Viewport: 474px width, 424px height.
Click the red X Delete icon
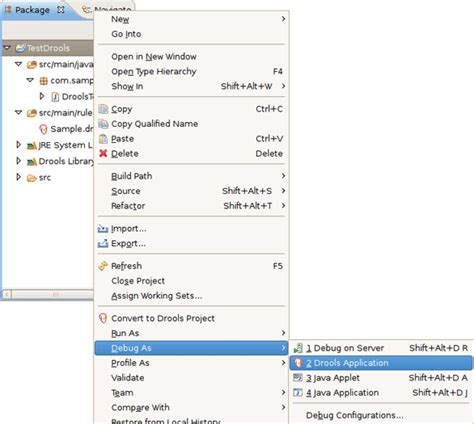coord(103,153)
